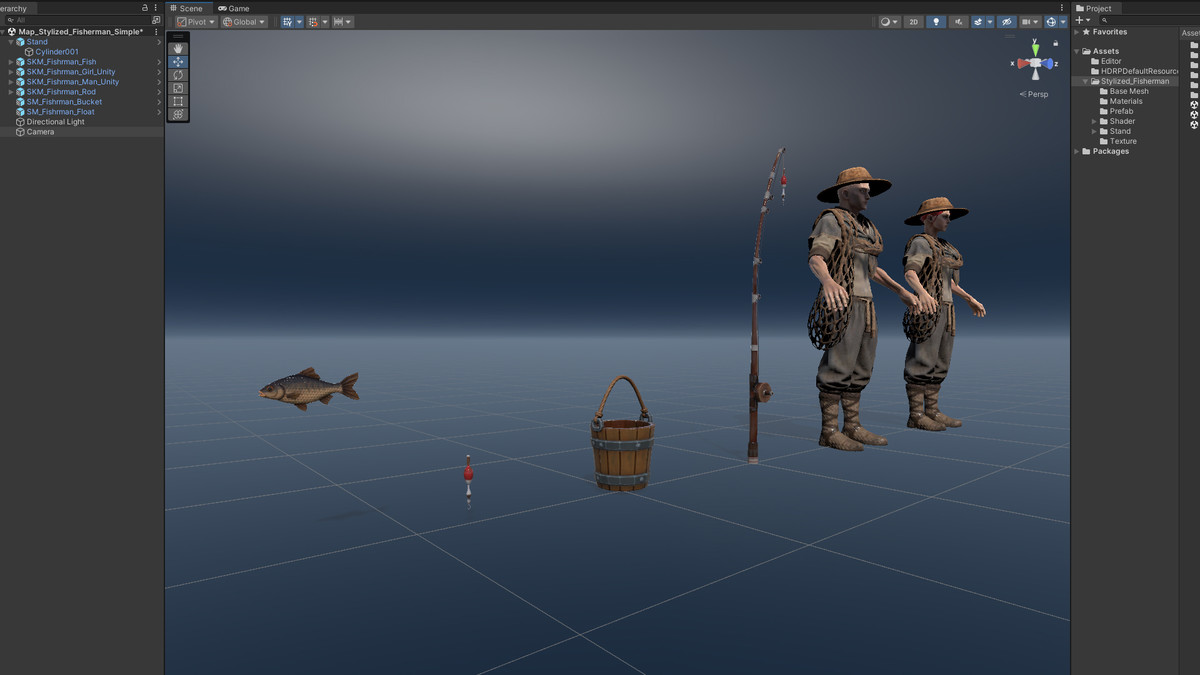This screenshot has height=675, width=1200.
Task: Expand SKM_Fishrman_Rod in Hierarchy
Action: coord(11,92)
